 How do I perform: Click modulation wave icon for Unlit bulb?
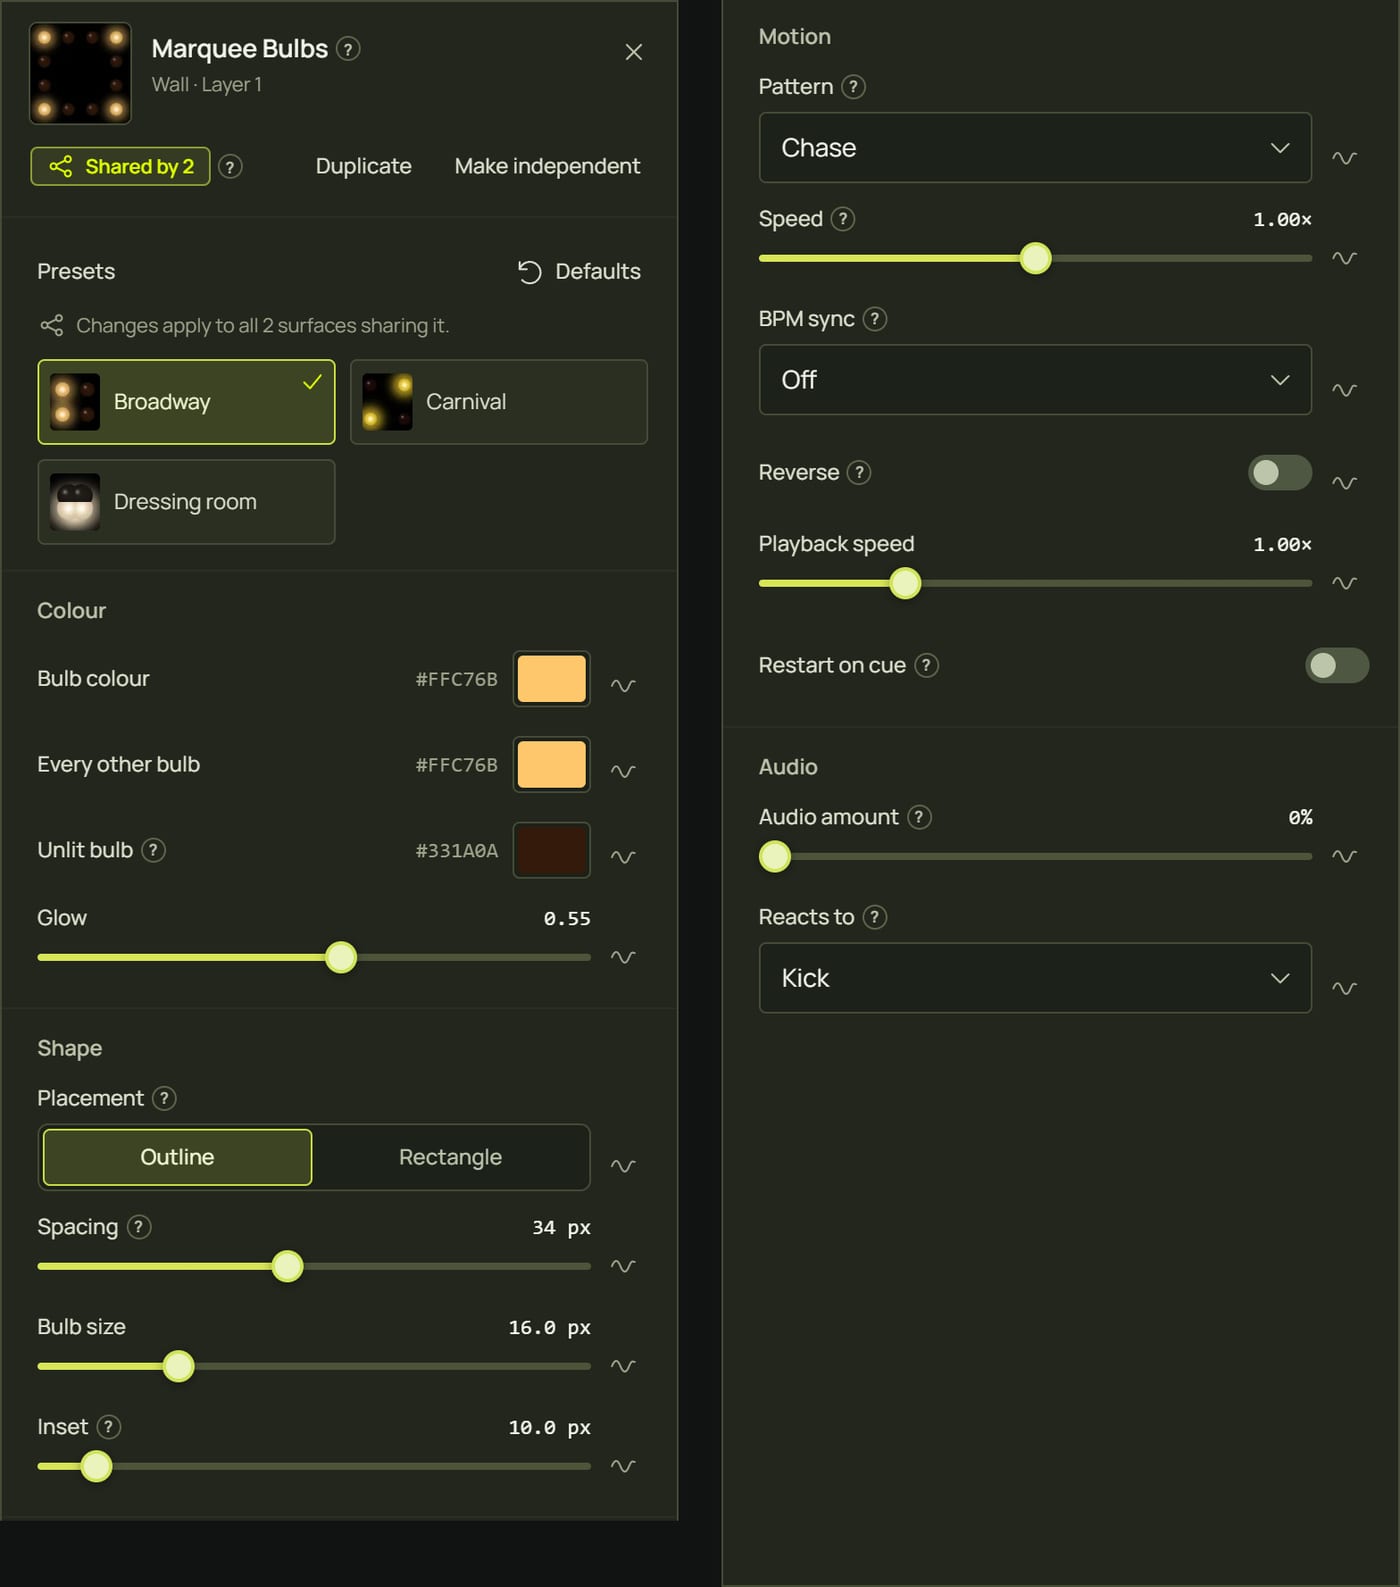tap(623, 857)
